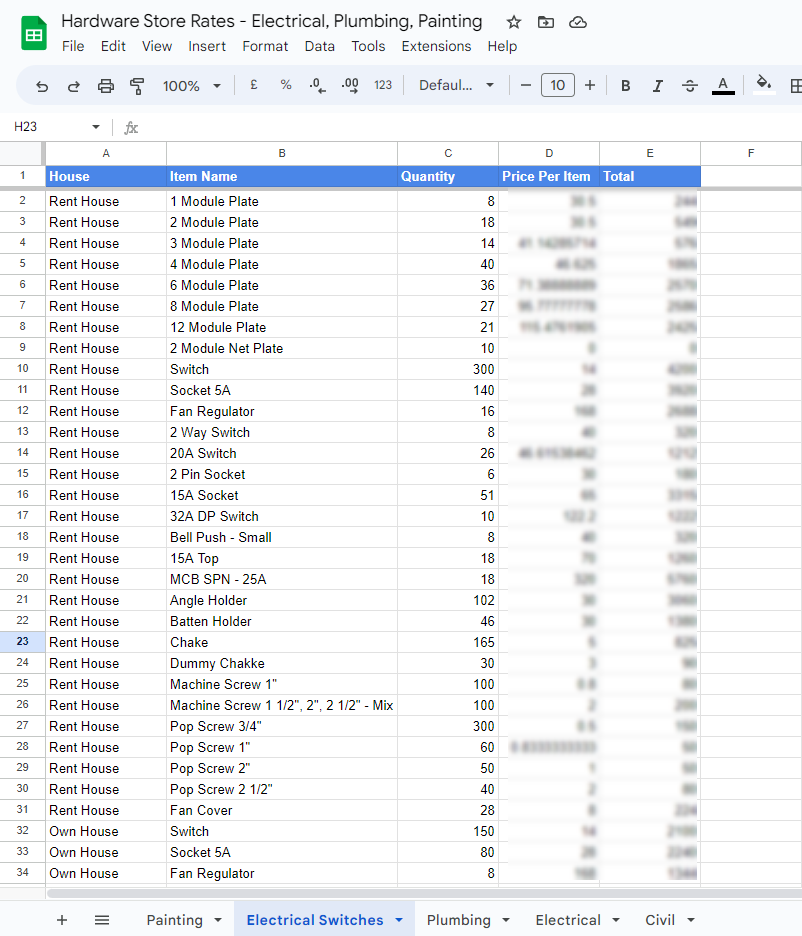Open the fill color picker
802x936 pixels.
(764, 86)
